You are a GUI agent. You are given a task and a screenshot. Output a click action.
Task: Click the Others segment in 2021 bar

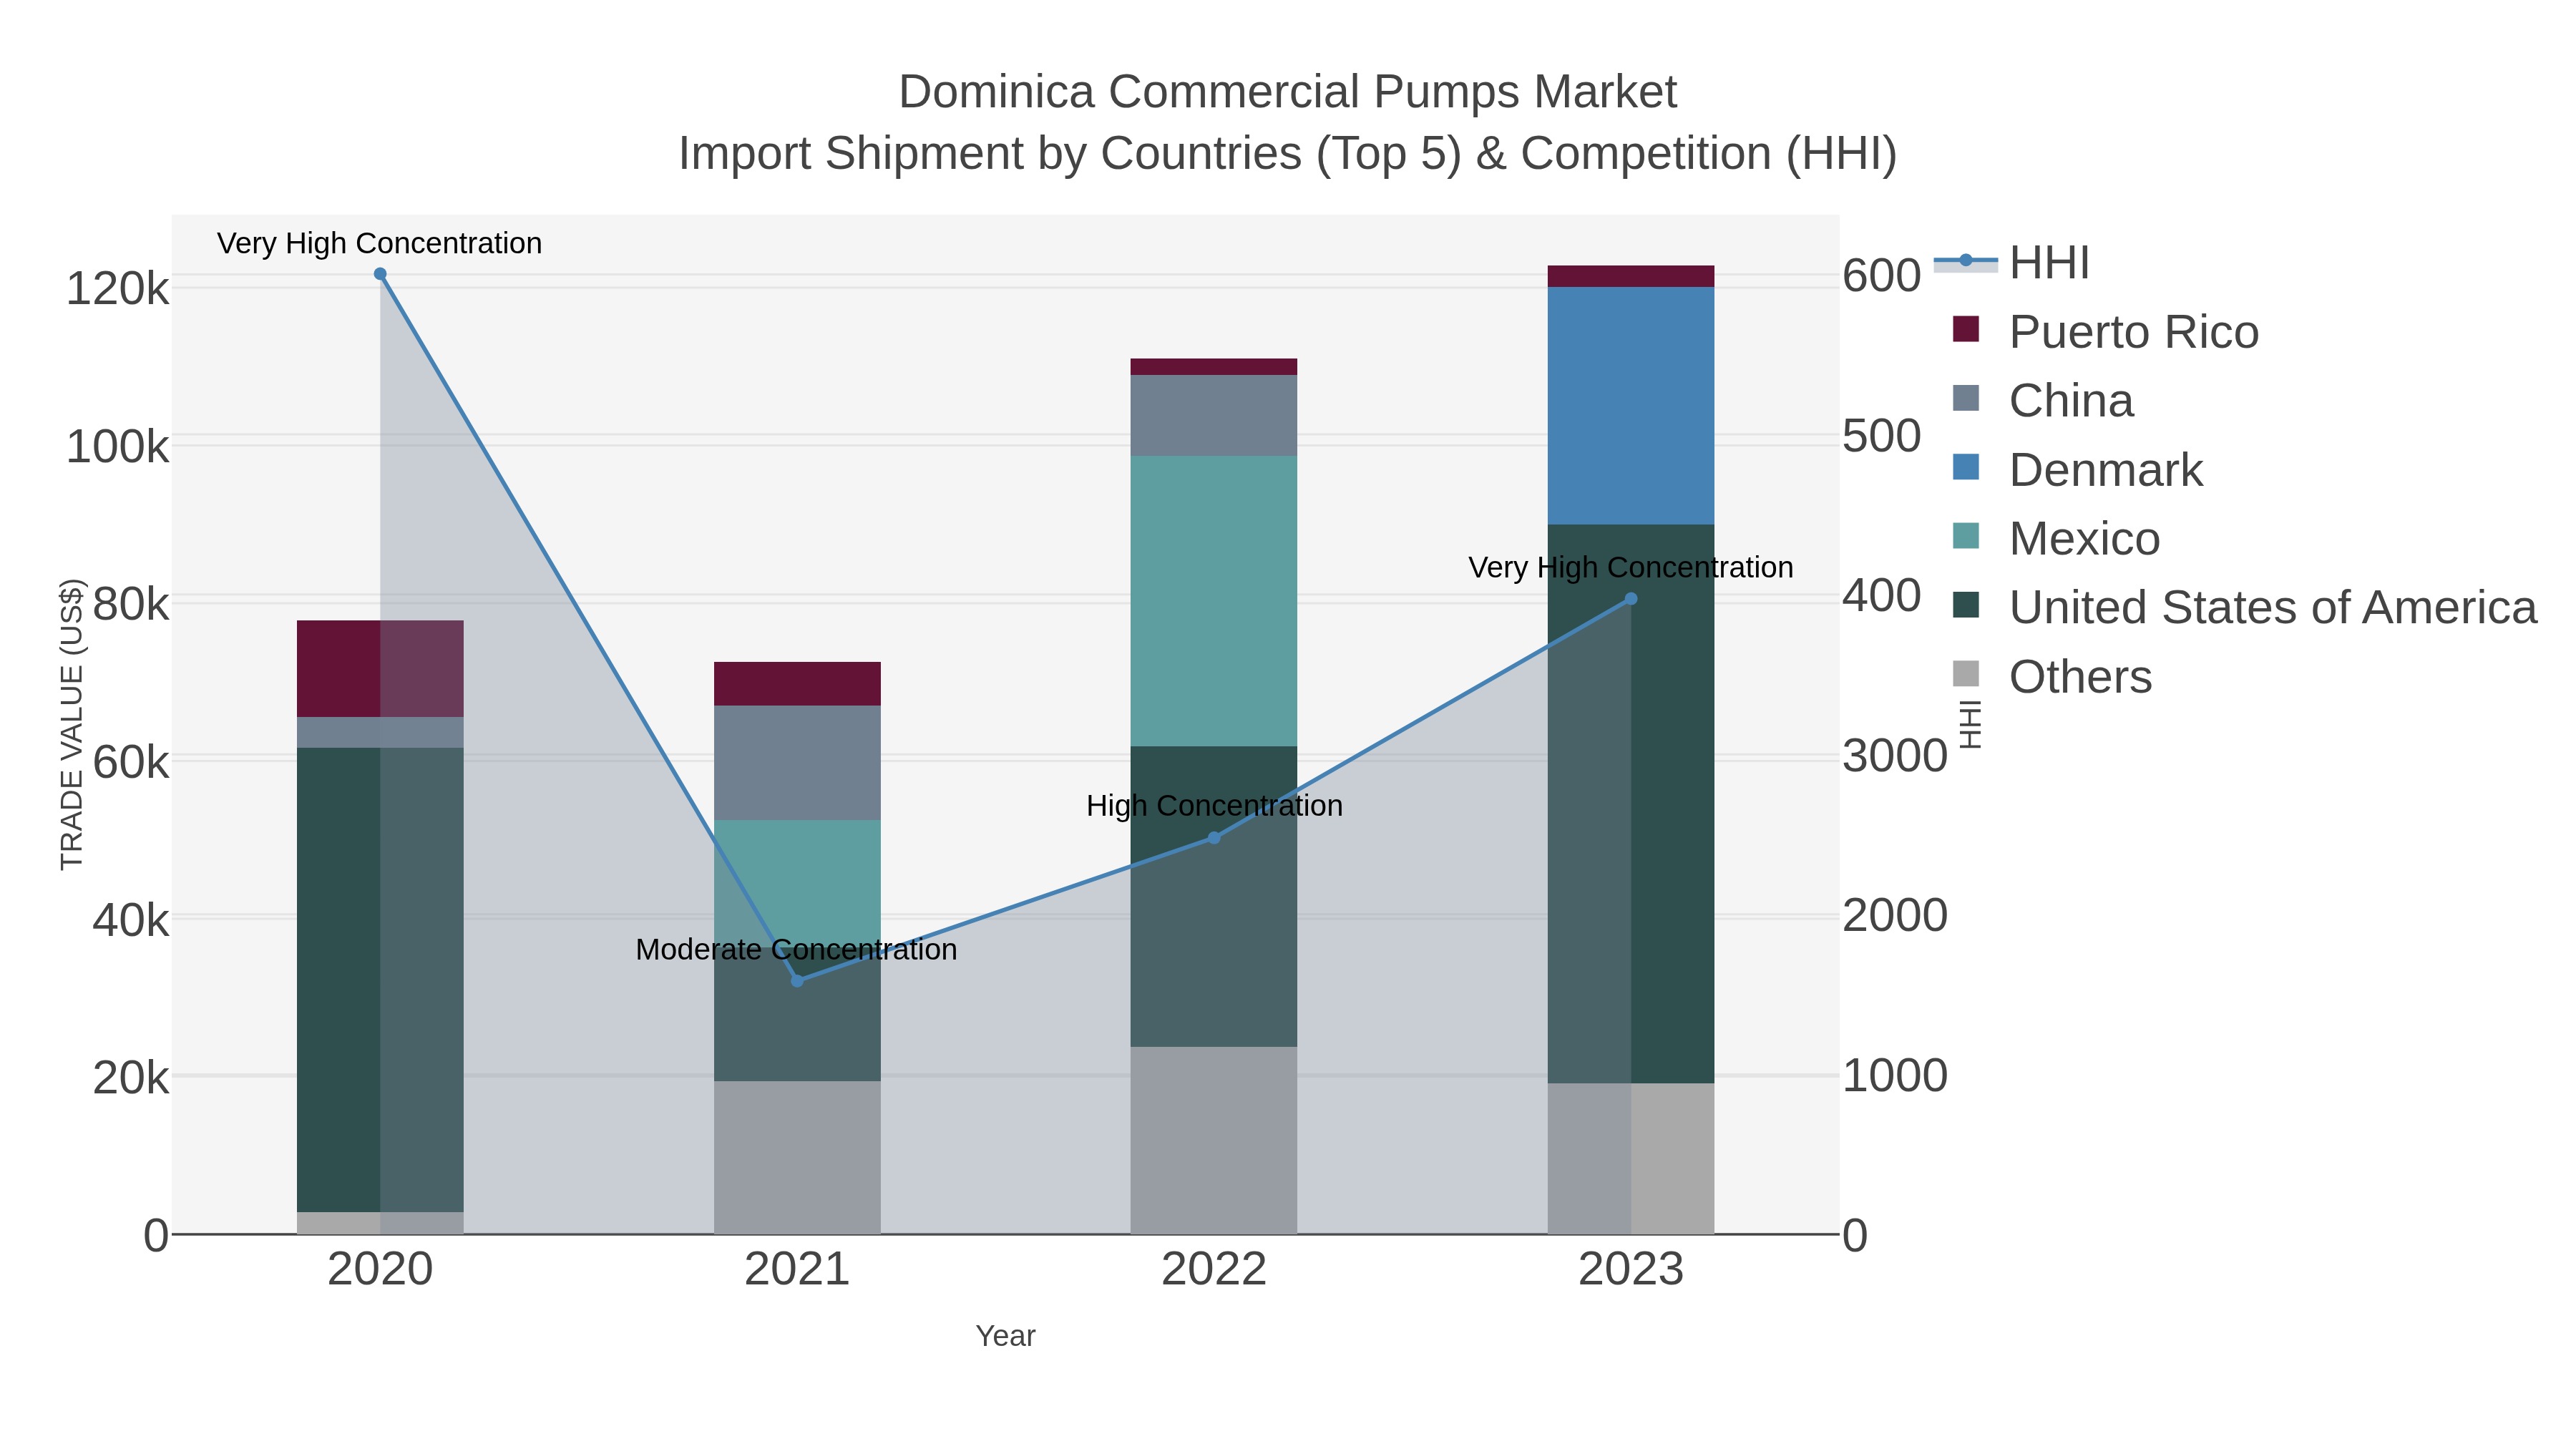click(x=797, y=1158)
